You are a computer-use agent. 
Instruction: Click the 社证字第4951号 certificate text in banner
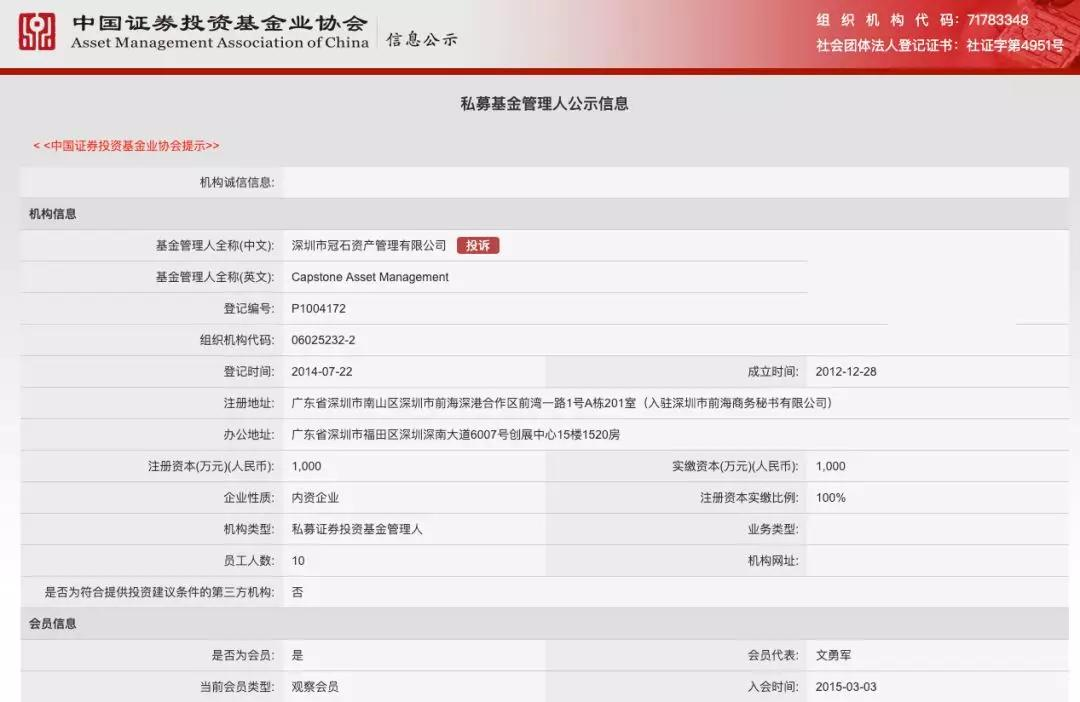click(x=1014, y=45)
